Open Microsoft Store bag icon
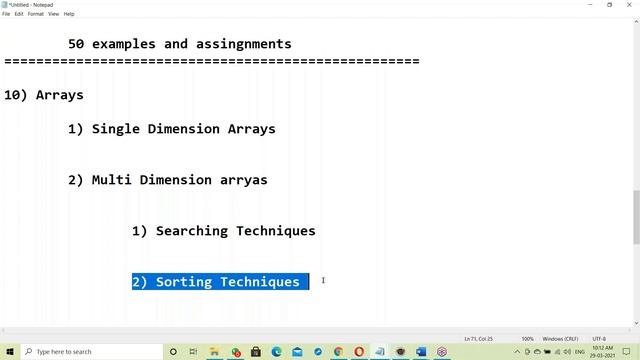Screen dimensions: 640x360 tap(256, 351)
